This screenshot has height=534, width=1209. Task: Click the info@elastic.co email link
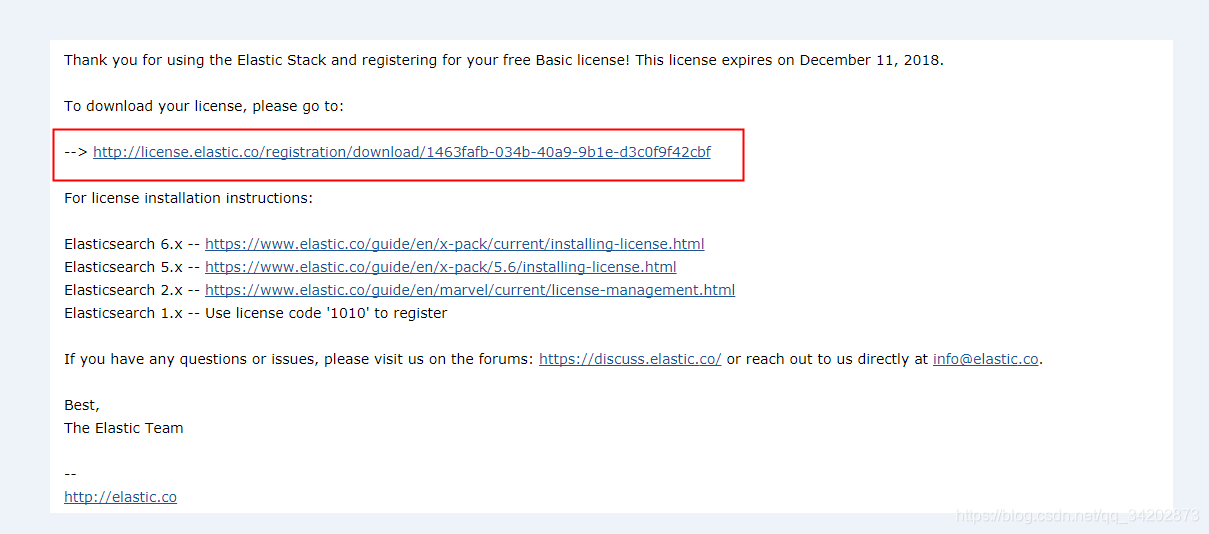point(986,359)
